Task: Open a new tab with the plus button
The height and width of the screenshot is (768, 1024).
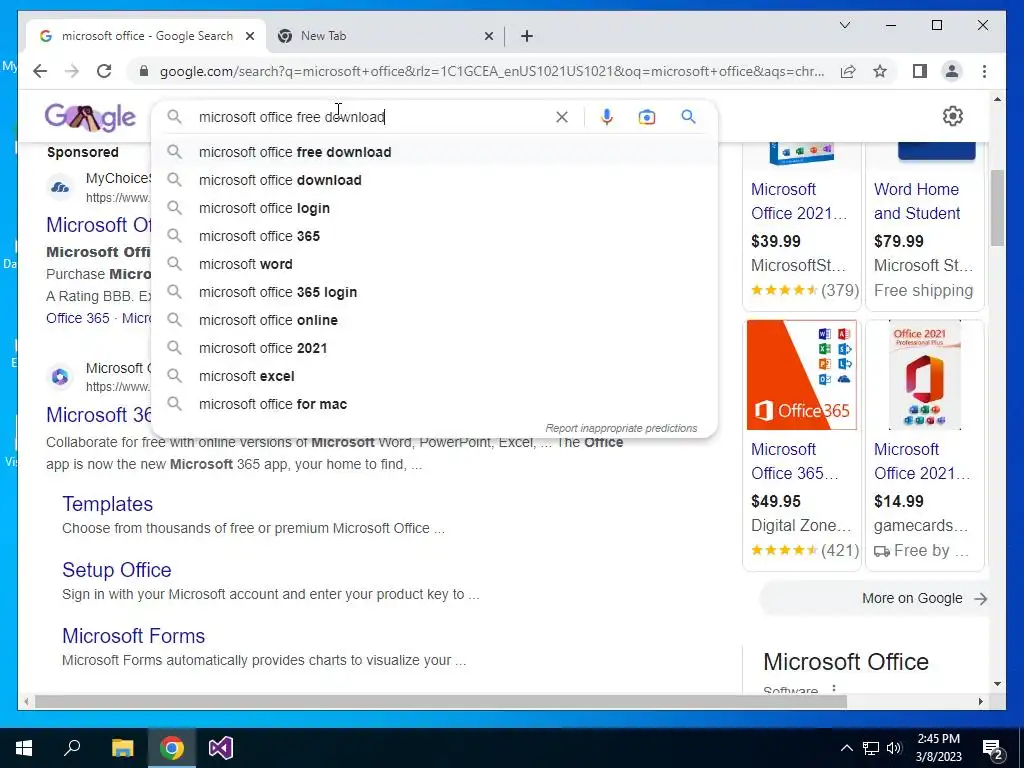Action: coord(527,36)
